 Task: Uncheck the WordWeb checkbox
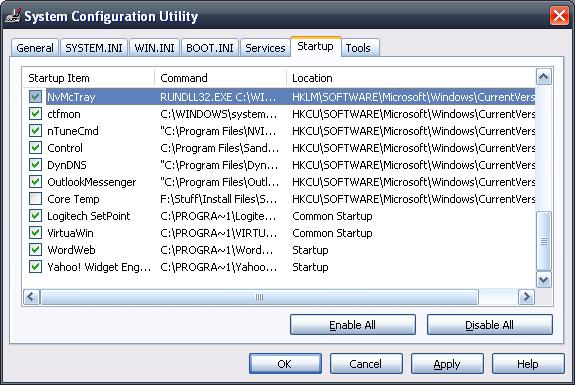pos(35,250)
